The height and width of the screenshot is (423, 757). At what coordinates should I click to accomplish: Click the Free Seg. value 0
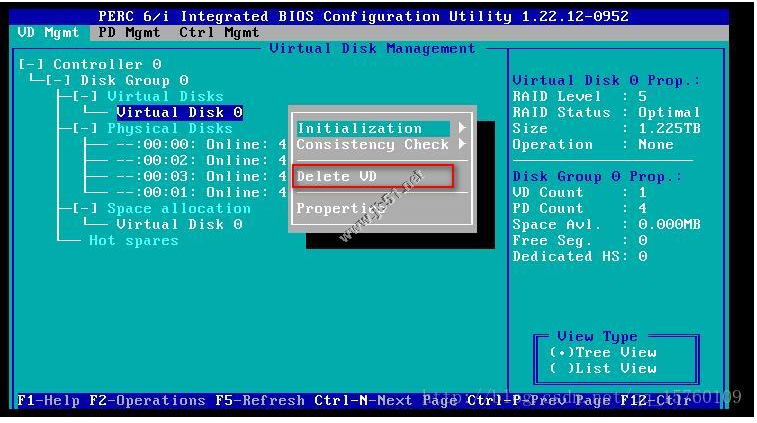642,240
